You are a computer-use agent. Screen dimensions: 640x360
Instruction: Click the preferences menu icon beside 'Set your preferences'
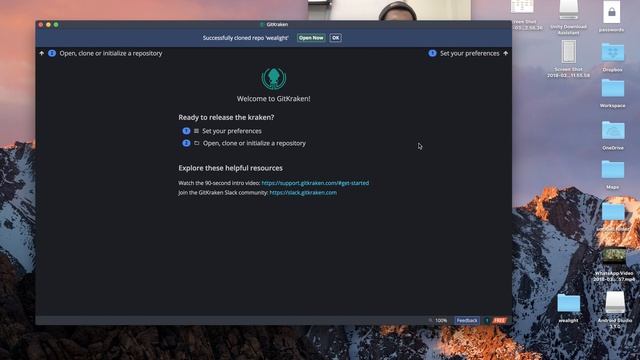[x=196, y=131]
